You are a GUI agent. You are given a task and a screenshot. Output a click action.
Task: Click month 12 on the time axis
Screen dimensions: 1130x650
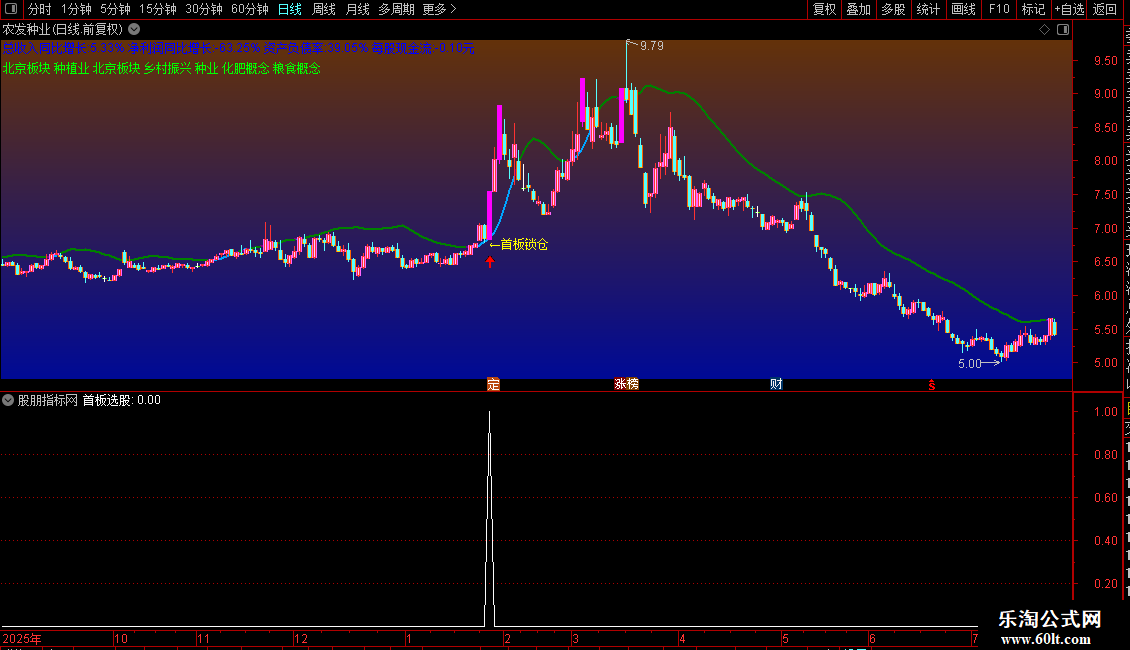click(x=301, y=638)
